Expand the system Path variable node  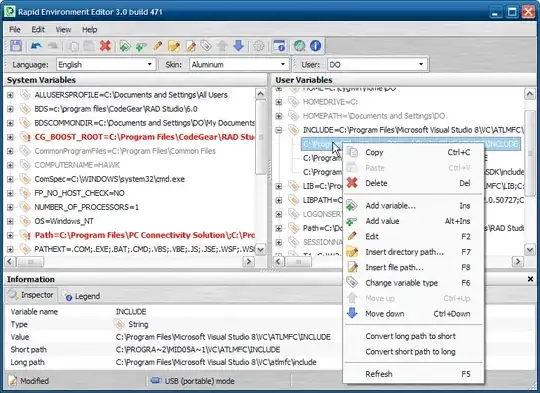pos(10,235)
